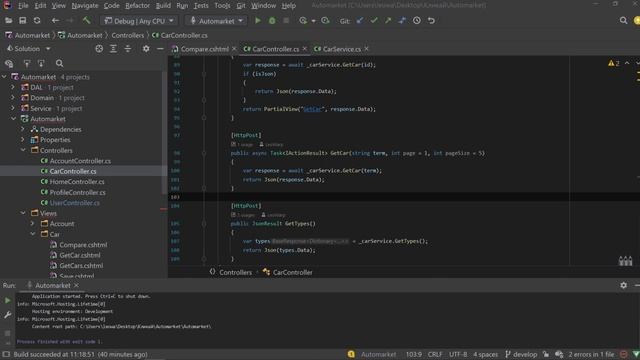Screen dimensions: 640x360
Task: Expand the Domain project node
Action: [13, 98]
